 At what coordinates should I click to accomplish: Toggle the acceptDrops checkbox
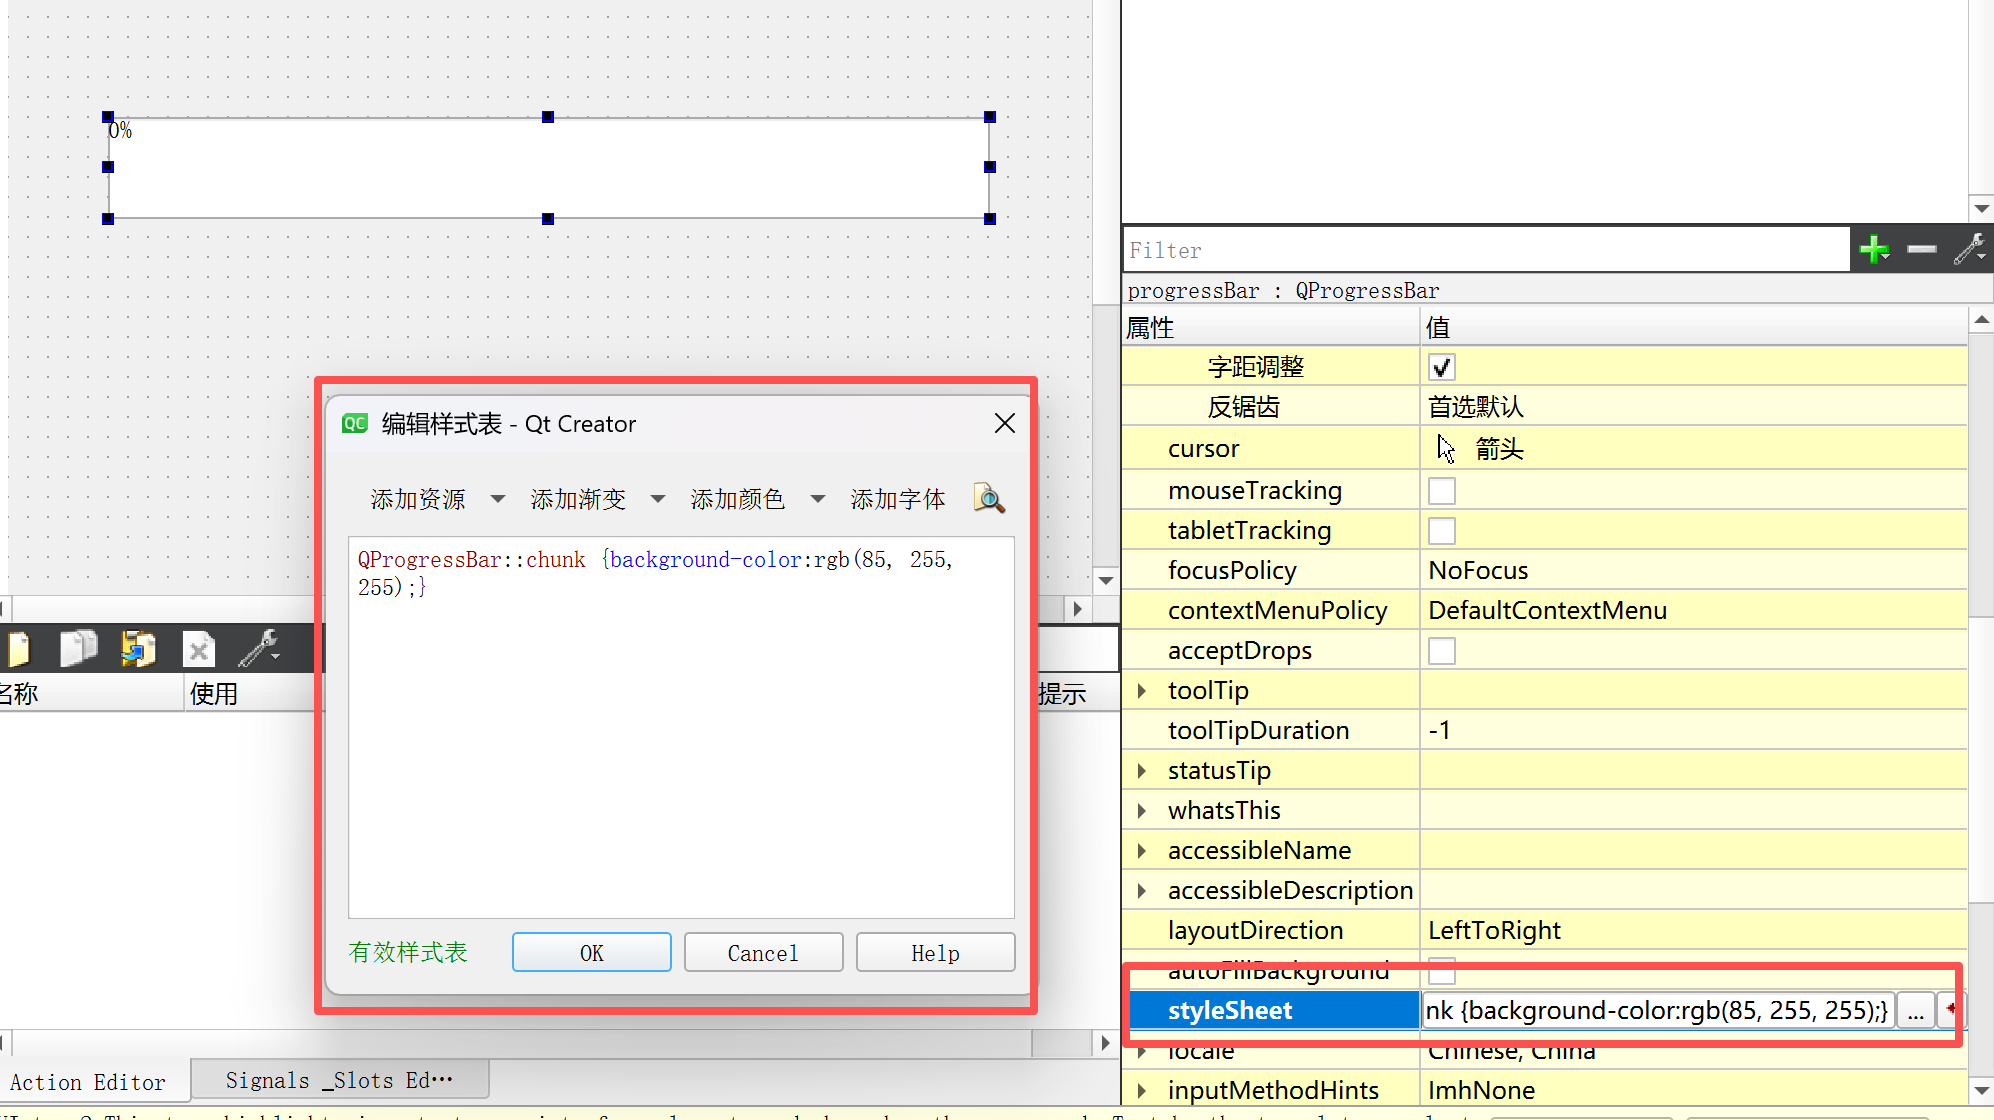pos(1441,651)
